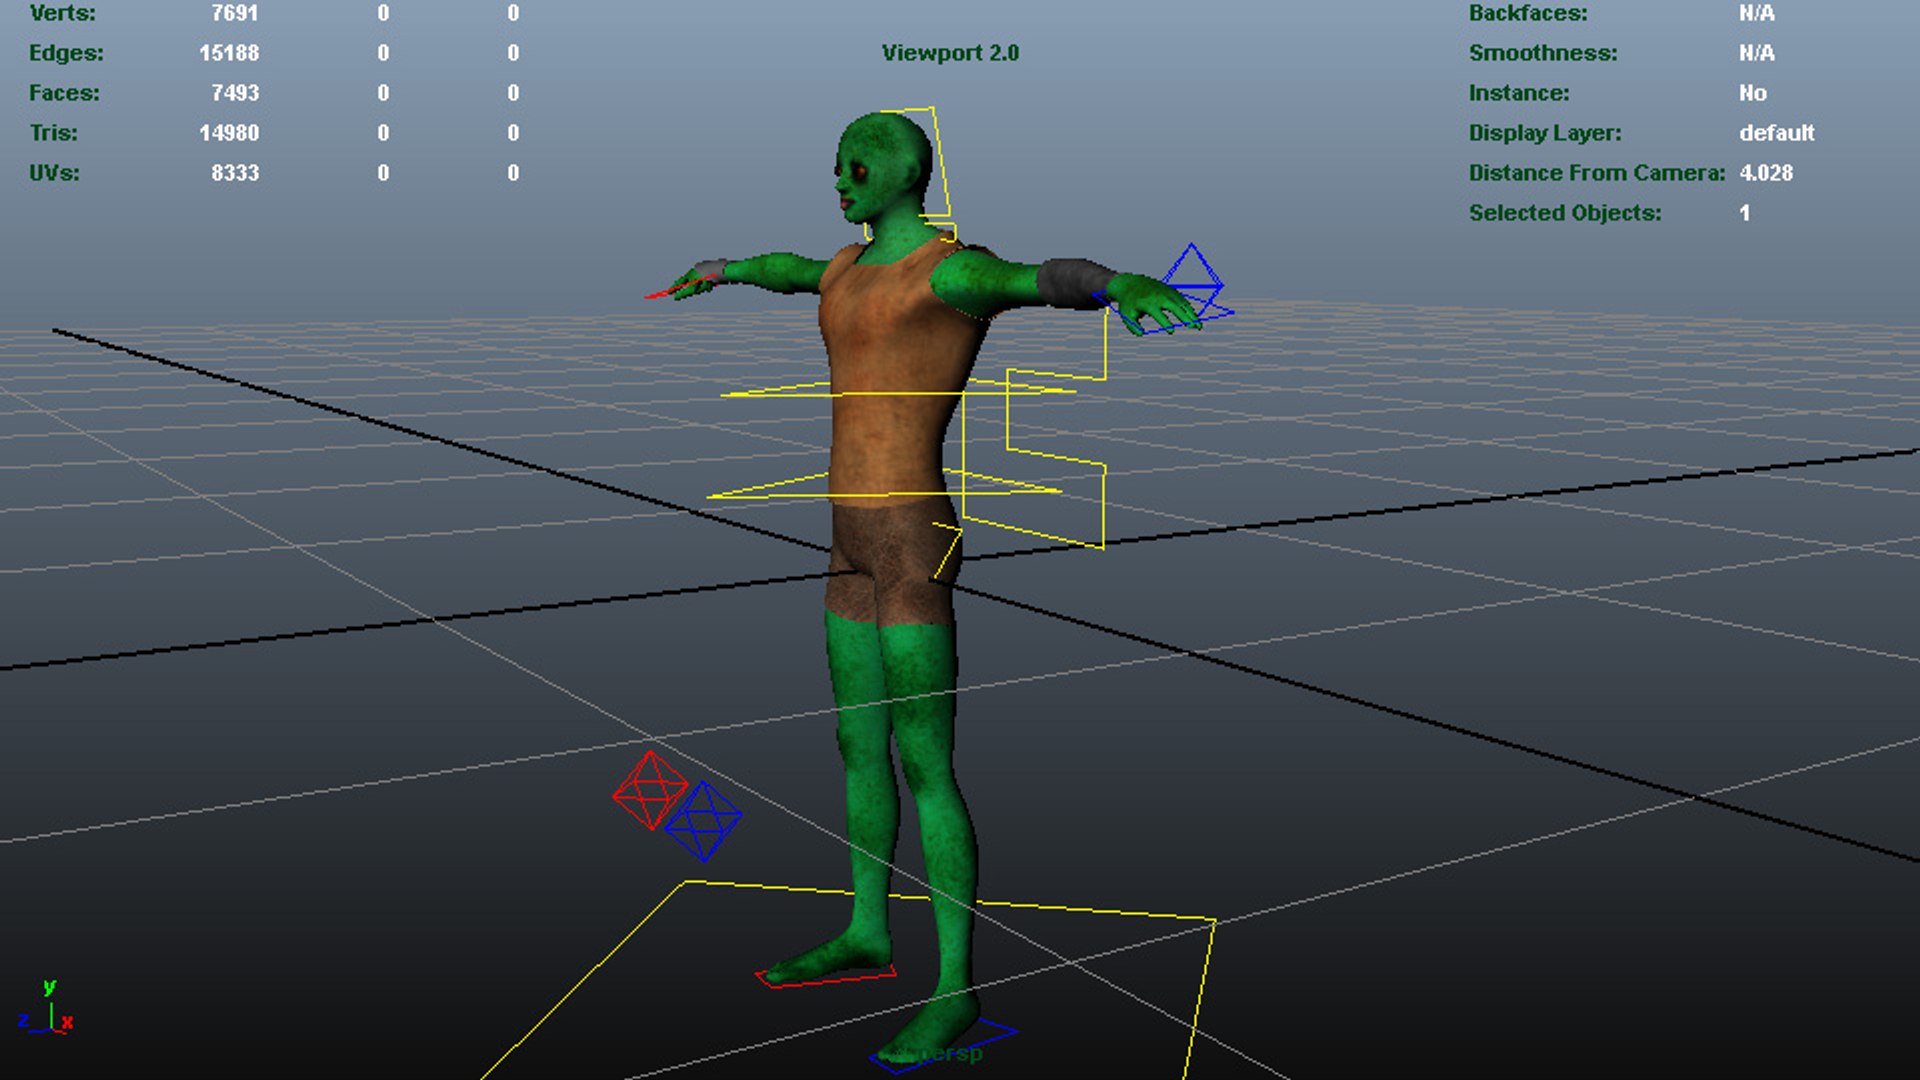Click the red diamond knee locator
This screenshot has width=1920, height=1080.
[650, 791]
